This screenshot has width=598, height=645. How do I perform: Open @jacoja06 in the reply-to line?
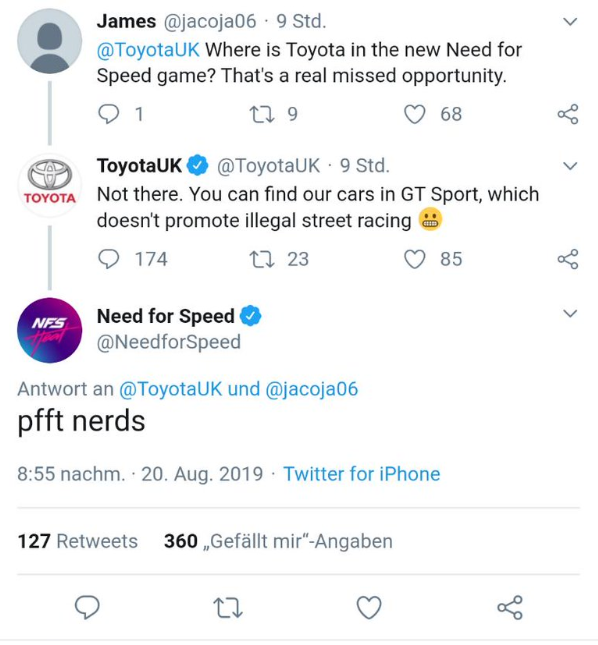point(312,389)
